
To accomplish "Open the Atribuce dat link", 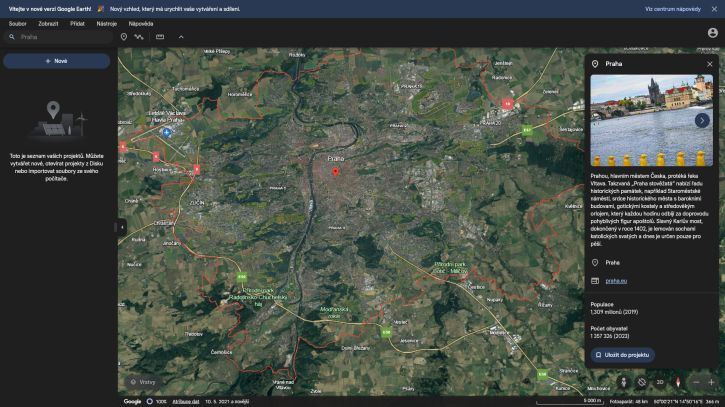I will pyautogui.click(x=186, y=401).
